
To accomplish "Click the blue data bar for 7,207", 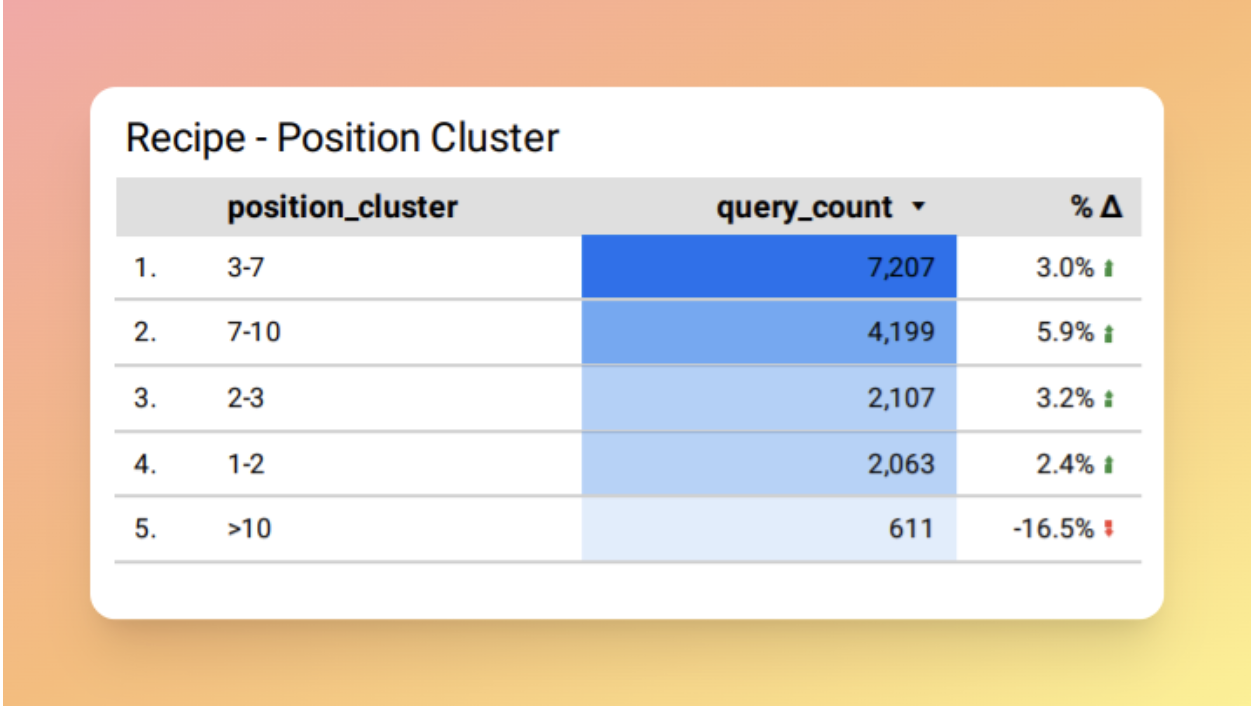I will pos(770,262).
